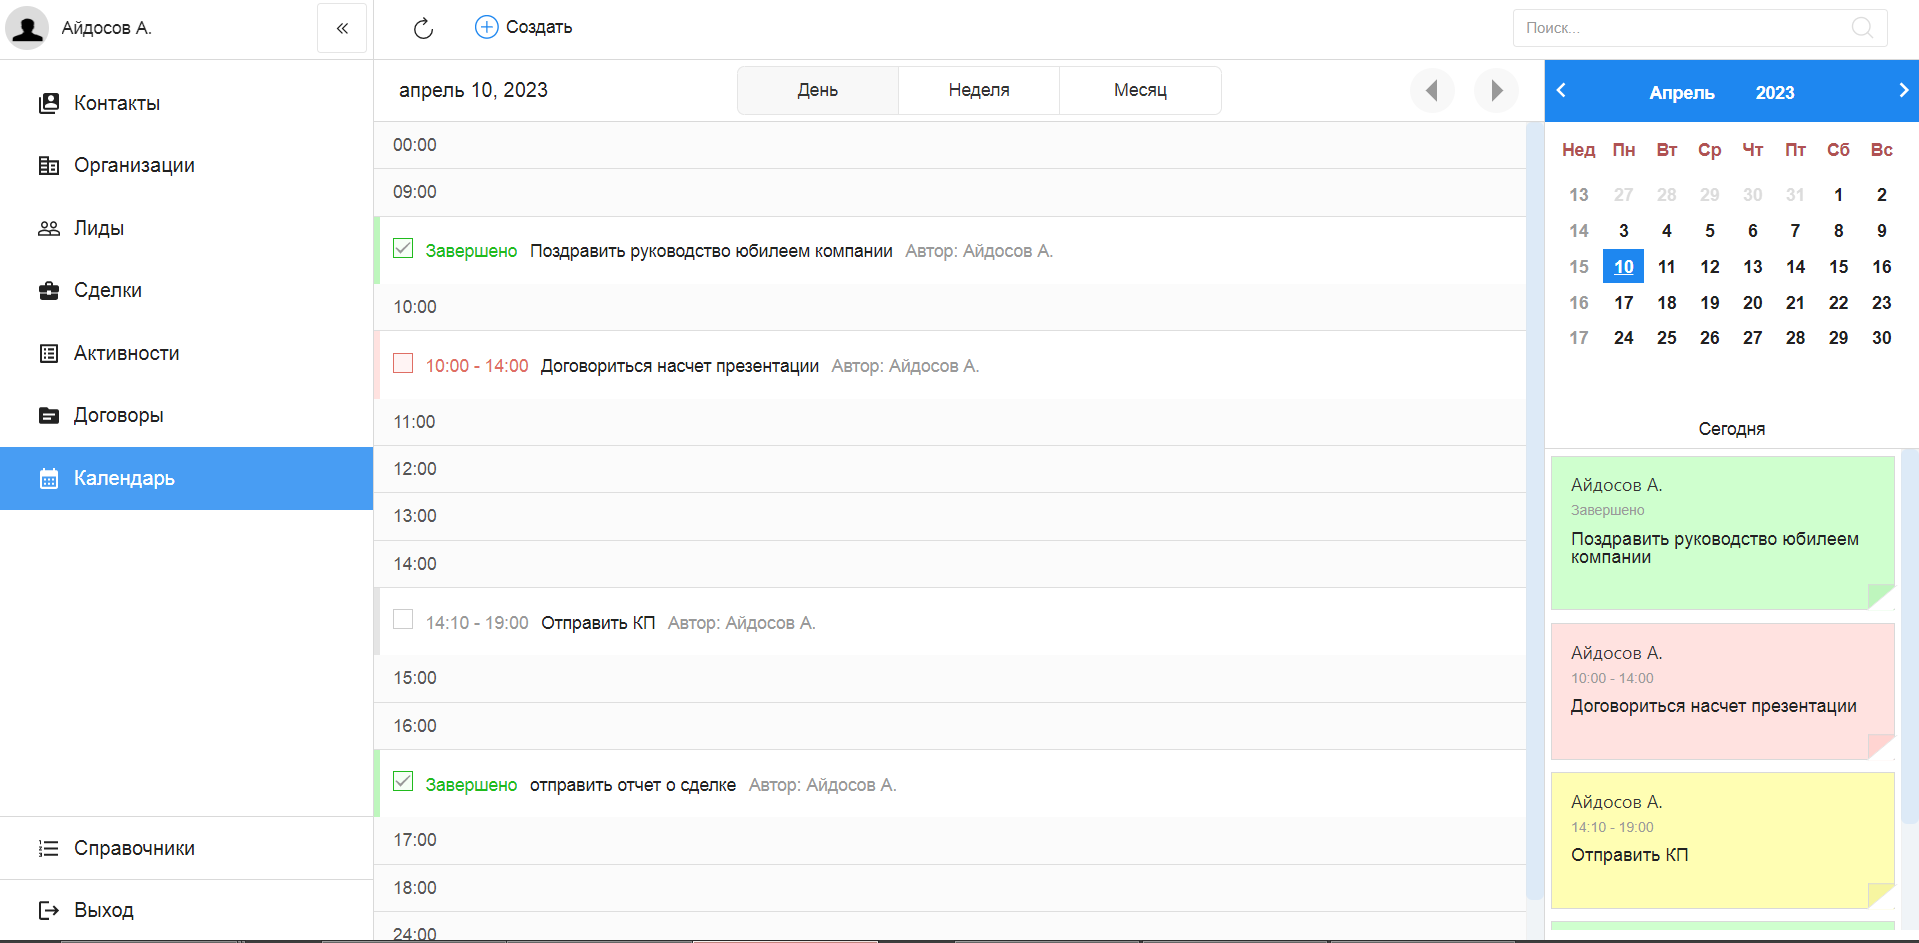Click the Календарь calendar icon
The width and height of the screenshot is (1919, 943).
tap(48, 478)
